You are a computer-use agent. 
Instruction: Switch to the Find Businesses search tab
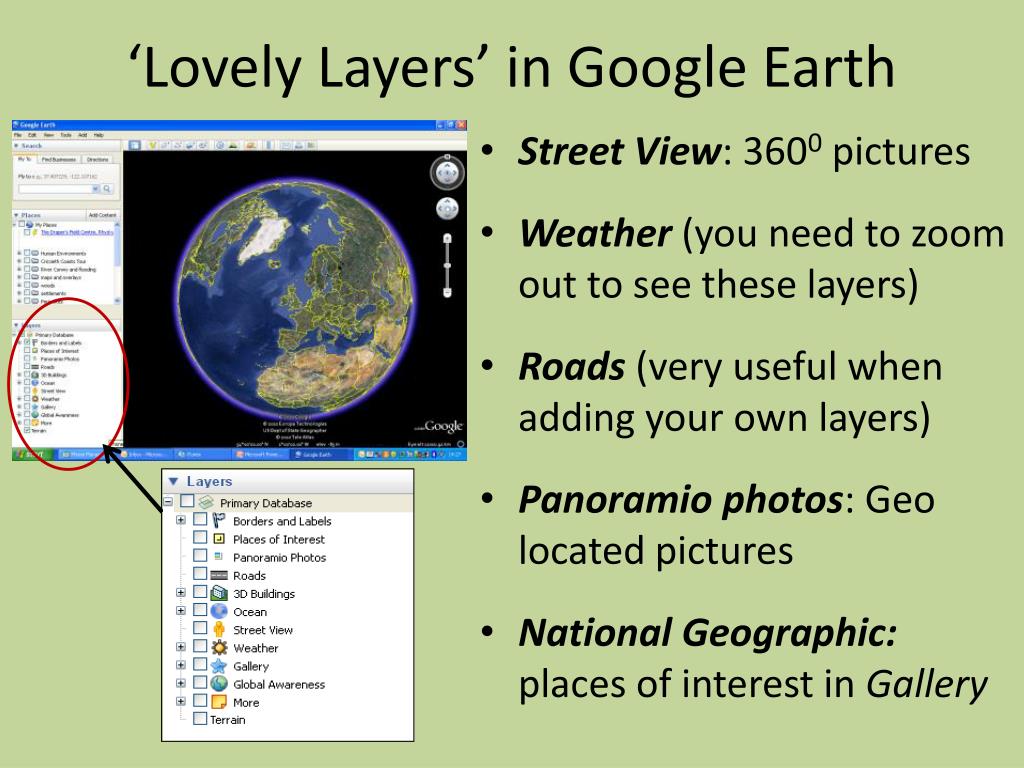point(59,159)
